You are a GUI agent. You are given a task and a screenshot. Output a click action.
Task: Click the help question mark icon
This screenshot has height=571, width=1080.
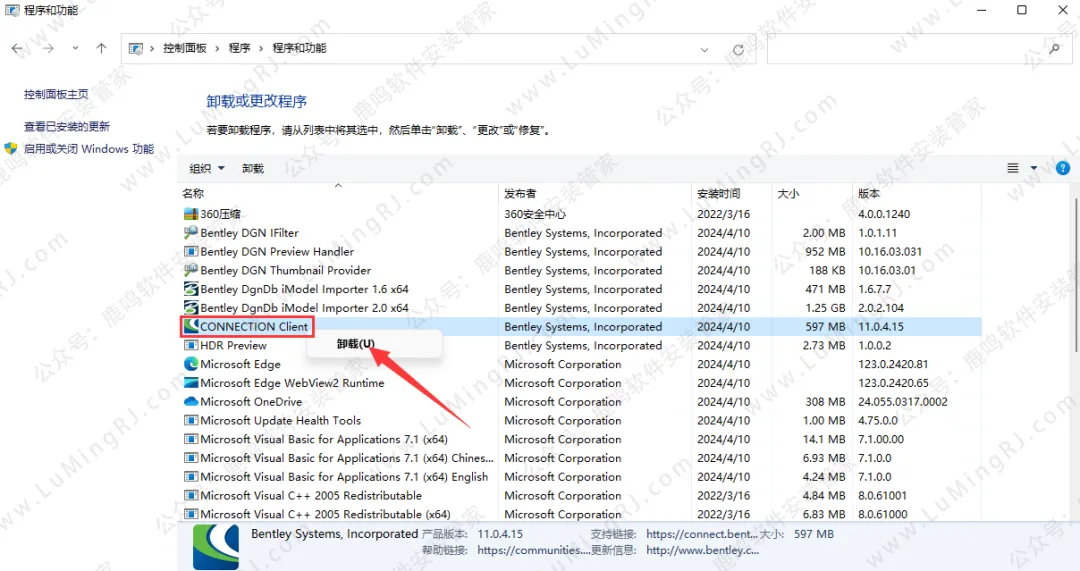pyautogui.click(x=1063, y=169)
